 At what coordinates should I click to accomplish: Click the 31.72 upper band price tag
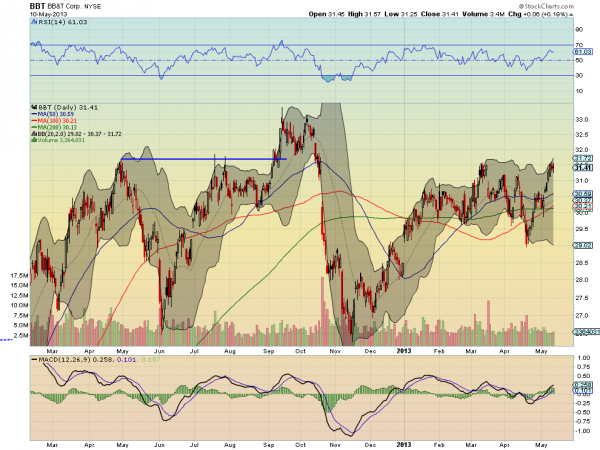(x=583, y=158)
